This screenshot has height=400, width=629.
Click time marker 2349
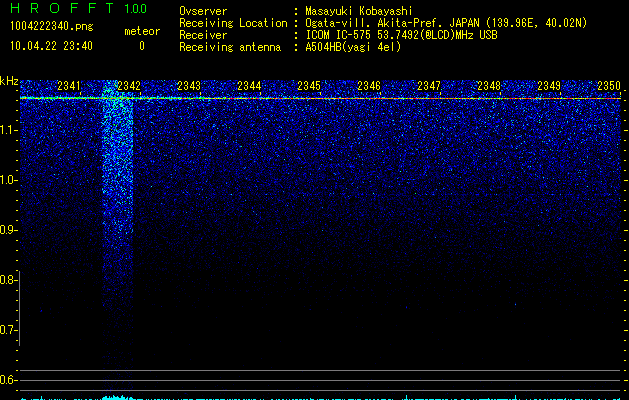point(549,86)
